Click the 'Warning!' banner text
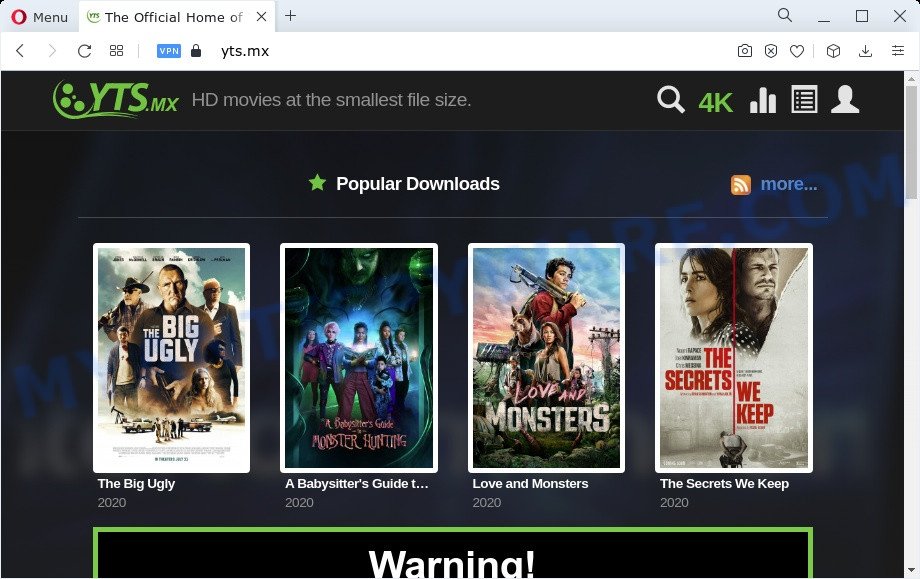The height and width of the screenshot is (579, 920). point(452,563)
